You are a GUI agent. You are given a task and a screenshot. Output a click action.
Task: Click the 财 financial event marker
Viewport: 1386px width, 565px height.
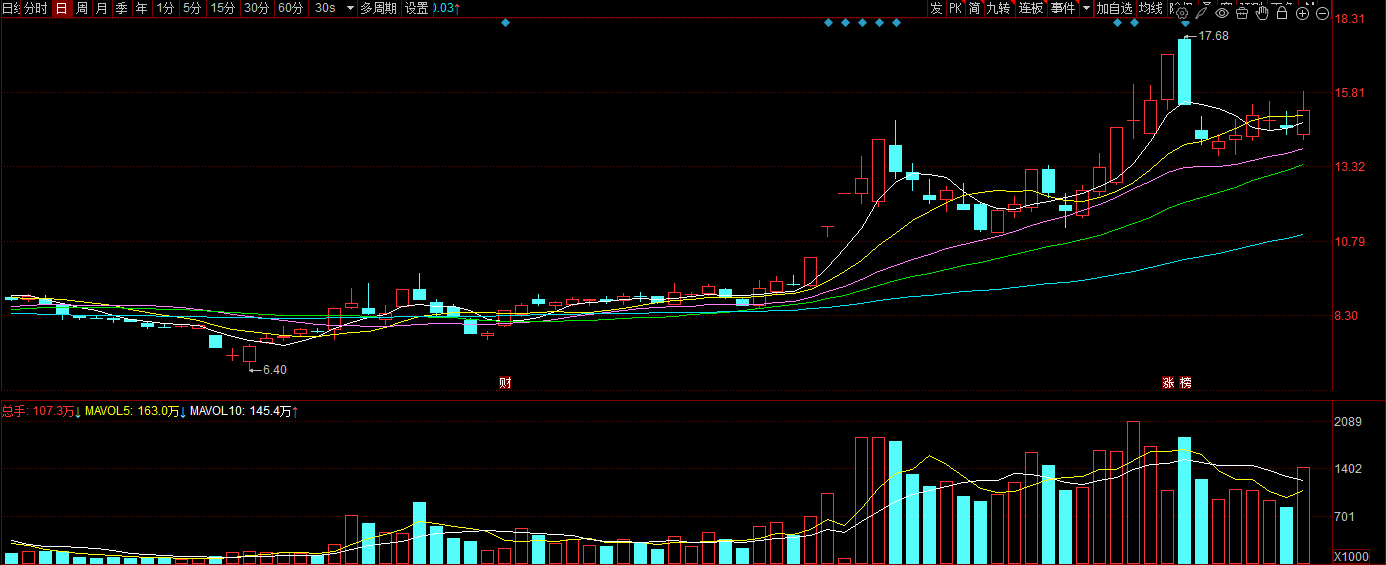pyautogui.click(x=505, y=382)
